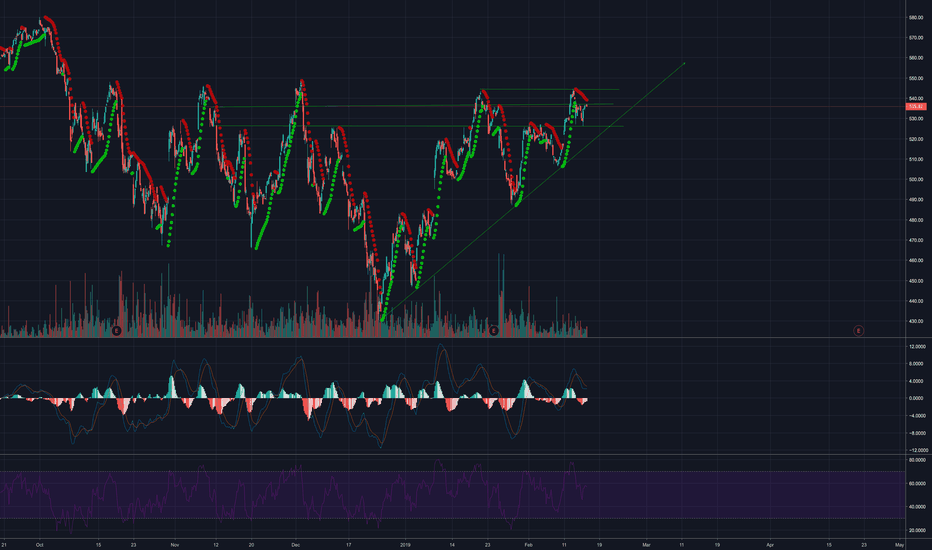
Task: Open the upcoming April earnings E marker
Action: [858, 331]
